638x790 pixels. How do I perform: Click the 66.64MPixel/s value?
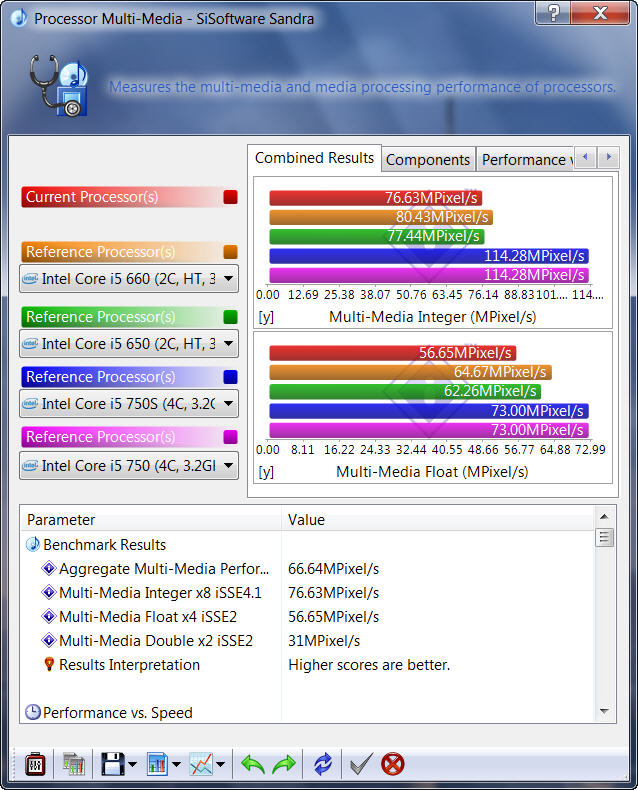(x=333, y=568)
